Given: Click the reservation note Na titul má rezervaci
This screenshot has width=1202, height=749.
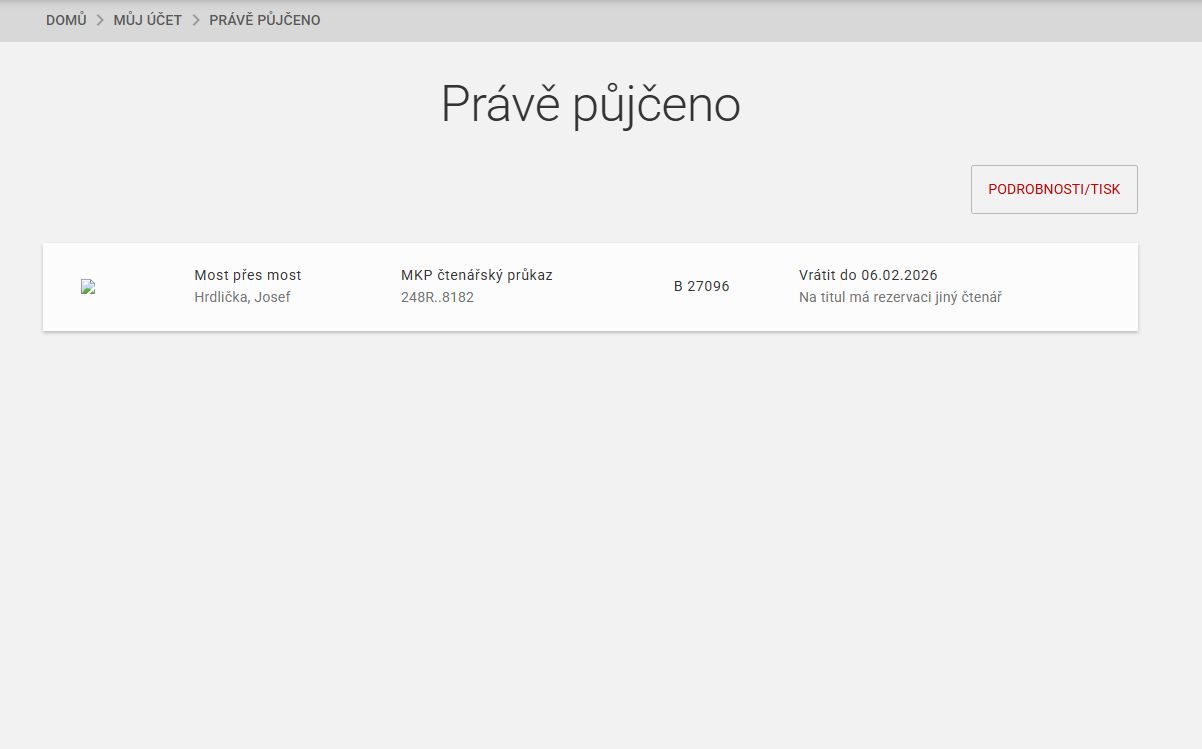Looking at the screenshot, I should click(x=900, y=297).
